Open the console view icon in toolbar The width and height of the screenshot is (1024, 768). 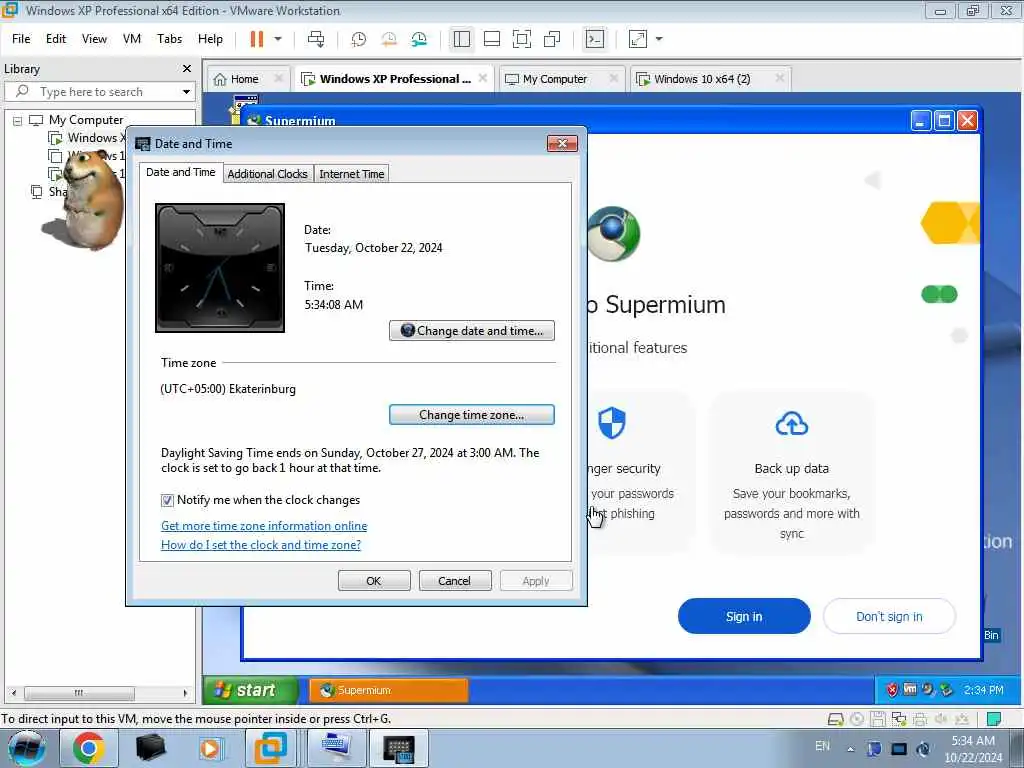pyautogui.click(x=595, y=39)
